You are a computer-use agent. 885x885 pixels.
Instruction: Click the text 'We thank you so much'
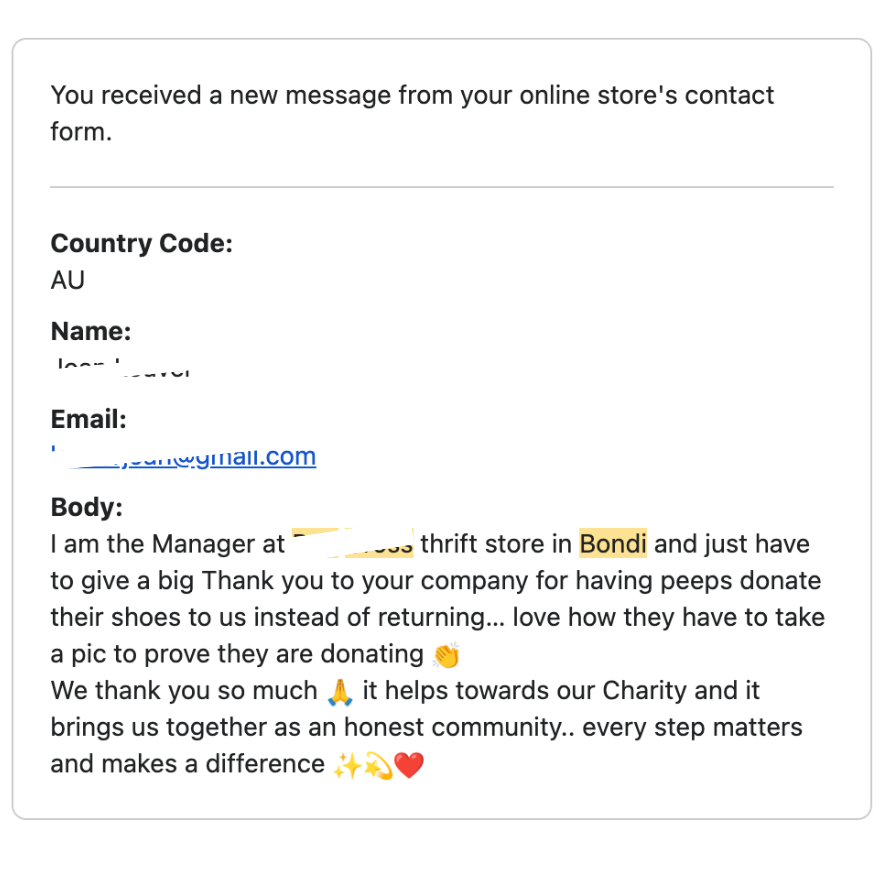184,691
